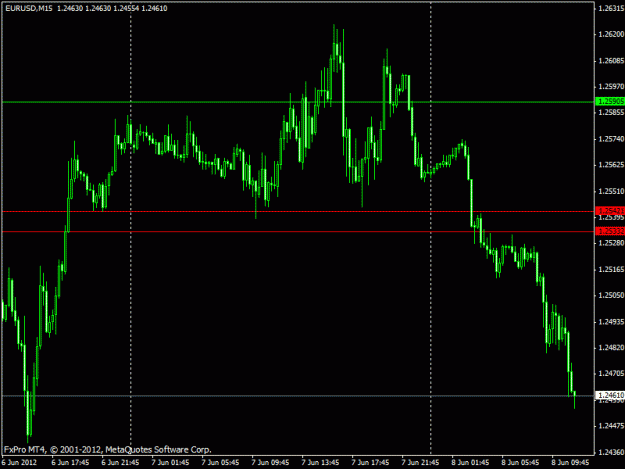Click the time label 7 Jun 13:45
The image size is (625, 469).
pos(320,462)
